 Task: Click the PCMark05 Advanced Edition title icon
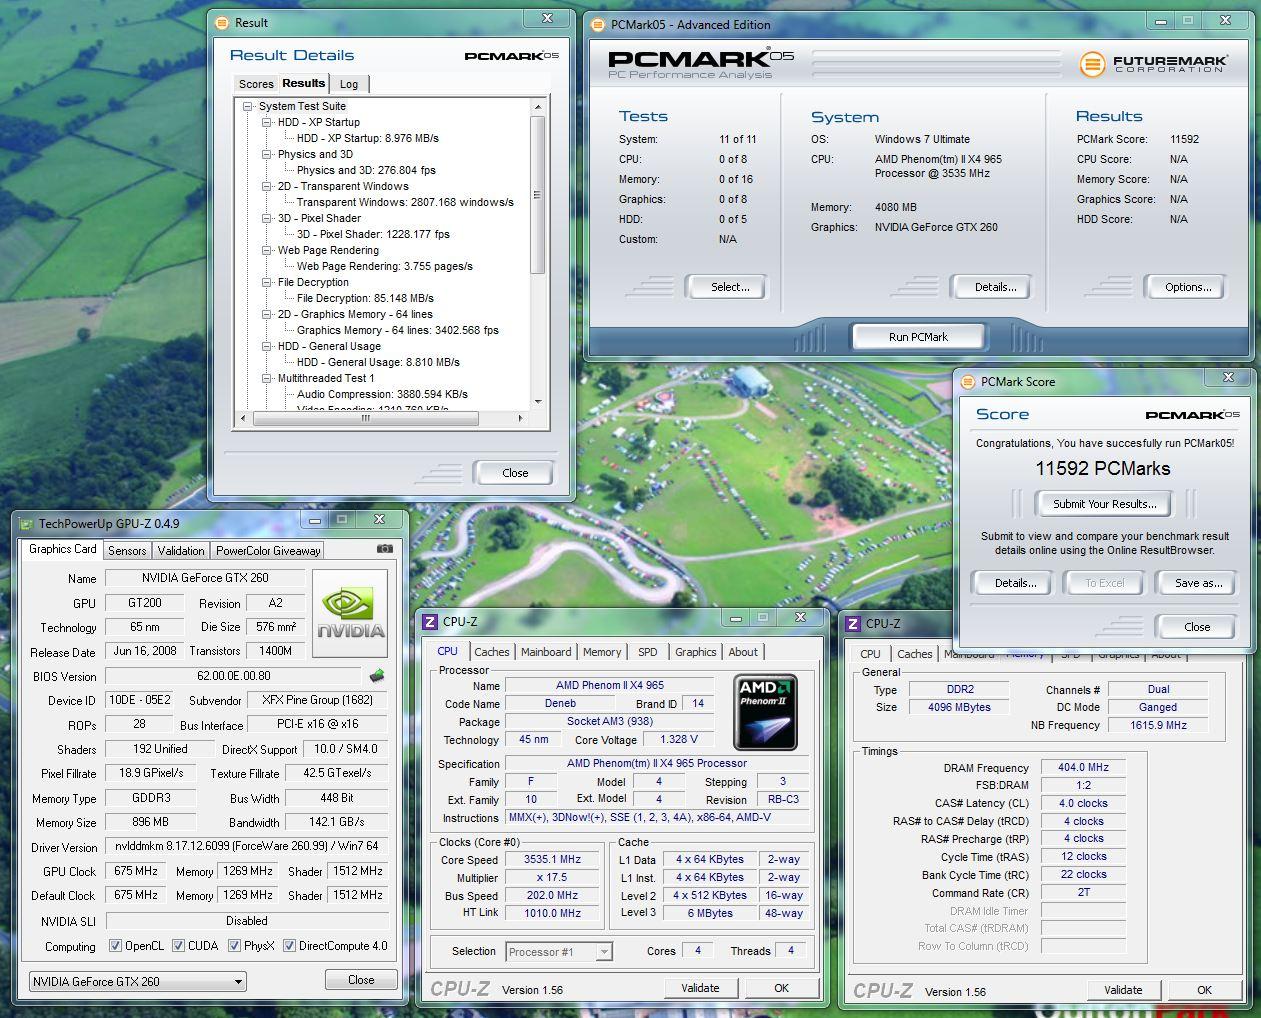[x=598, y=24]
